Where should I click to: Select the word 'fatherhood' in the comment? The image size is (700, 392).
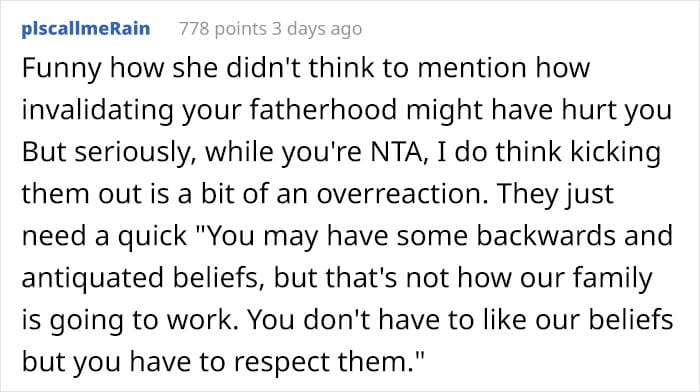323,109
